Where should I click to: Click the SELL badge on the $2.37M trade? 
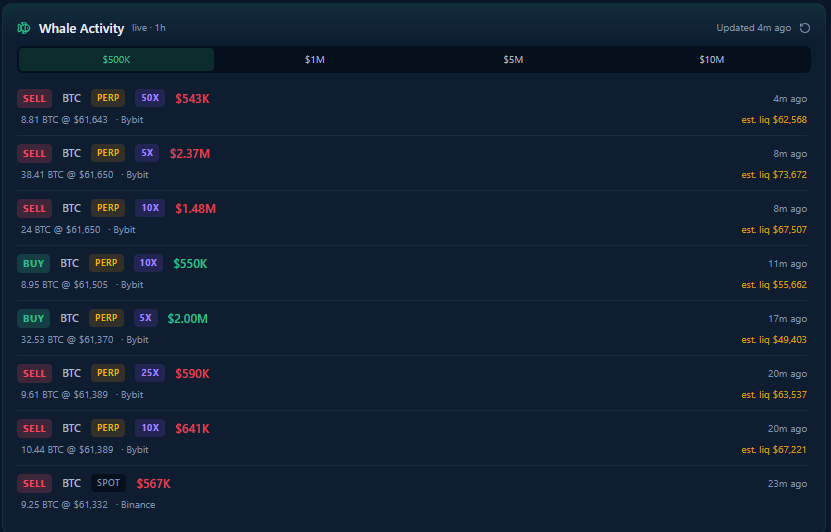(34, 154)
